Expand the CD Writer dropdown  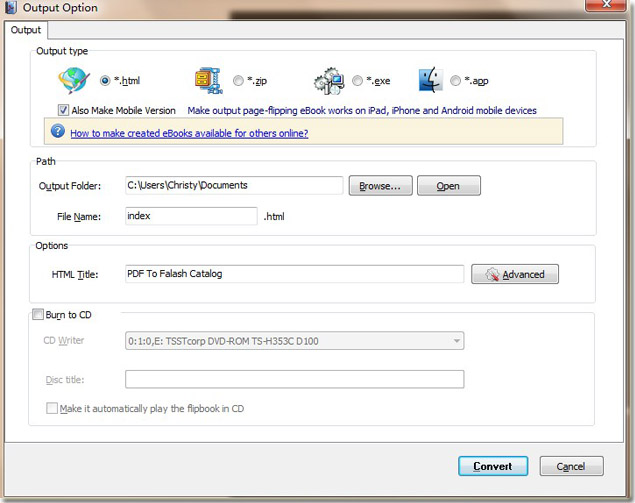point(457,341)
